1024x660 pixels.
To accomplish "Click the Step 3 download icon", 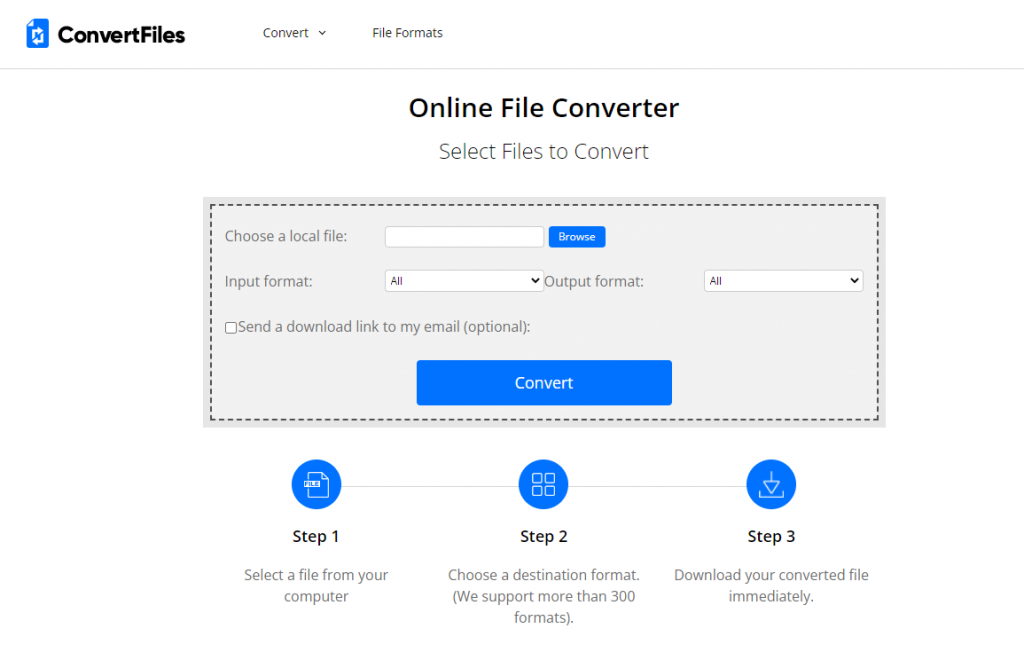I will click(x=771, y=484).
